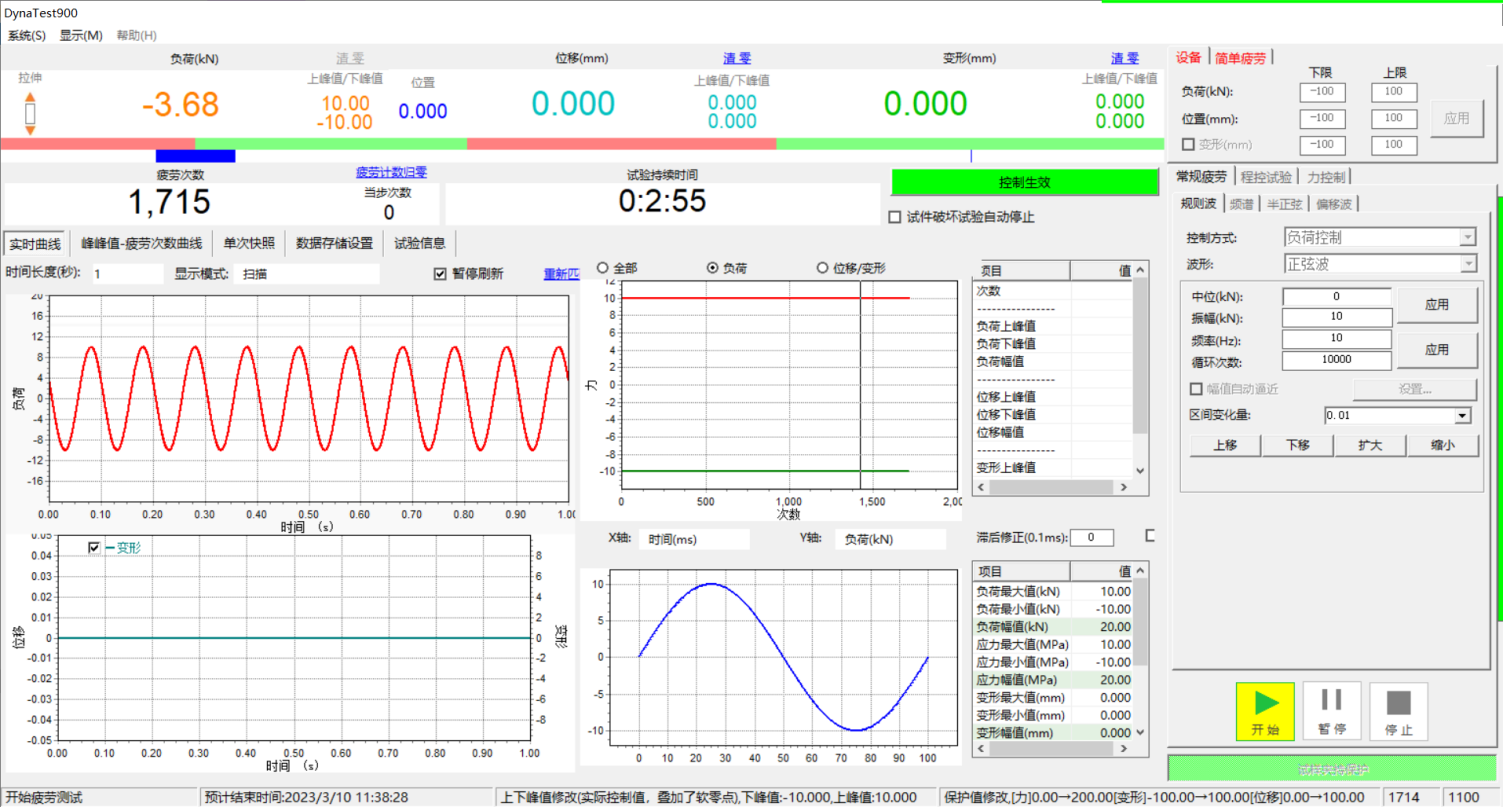The image size is (1503, 807).
Task: Open the 区间变化量 dropdown
Action: coord(1462,416)
